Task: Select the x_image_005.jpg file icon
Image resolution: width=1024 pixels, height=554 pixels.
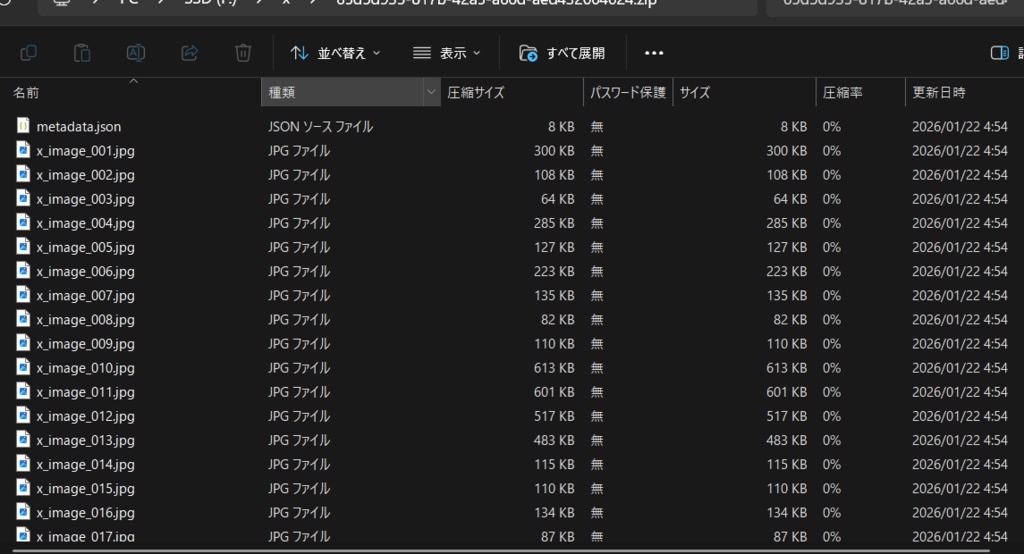Action: coord(23,246)
